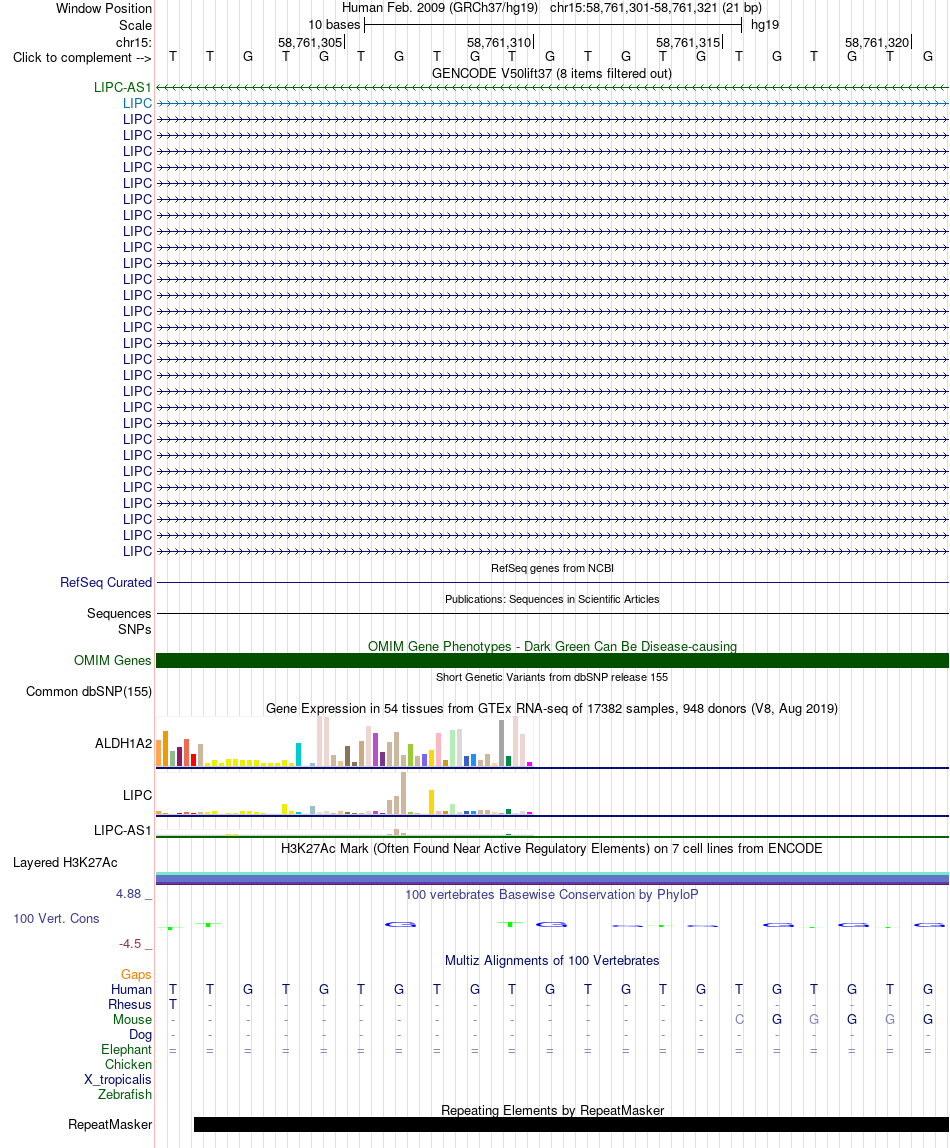Screen dimensions: 950x1148
Task: Click the Window Position label
Action: tap(104, 8)
